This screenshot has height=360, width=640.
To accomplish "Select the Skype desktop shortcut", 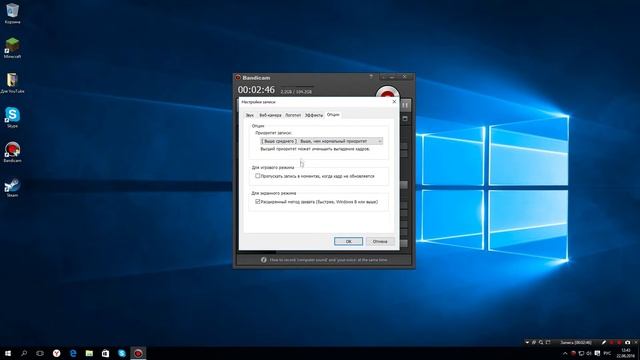I will pyautogui.click(x=12, y=117).
